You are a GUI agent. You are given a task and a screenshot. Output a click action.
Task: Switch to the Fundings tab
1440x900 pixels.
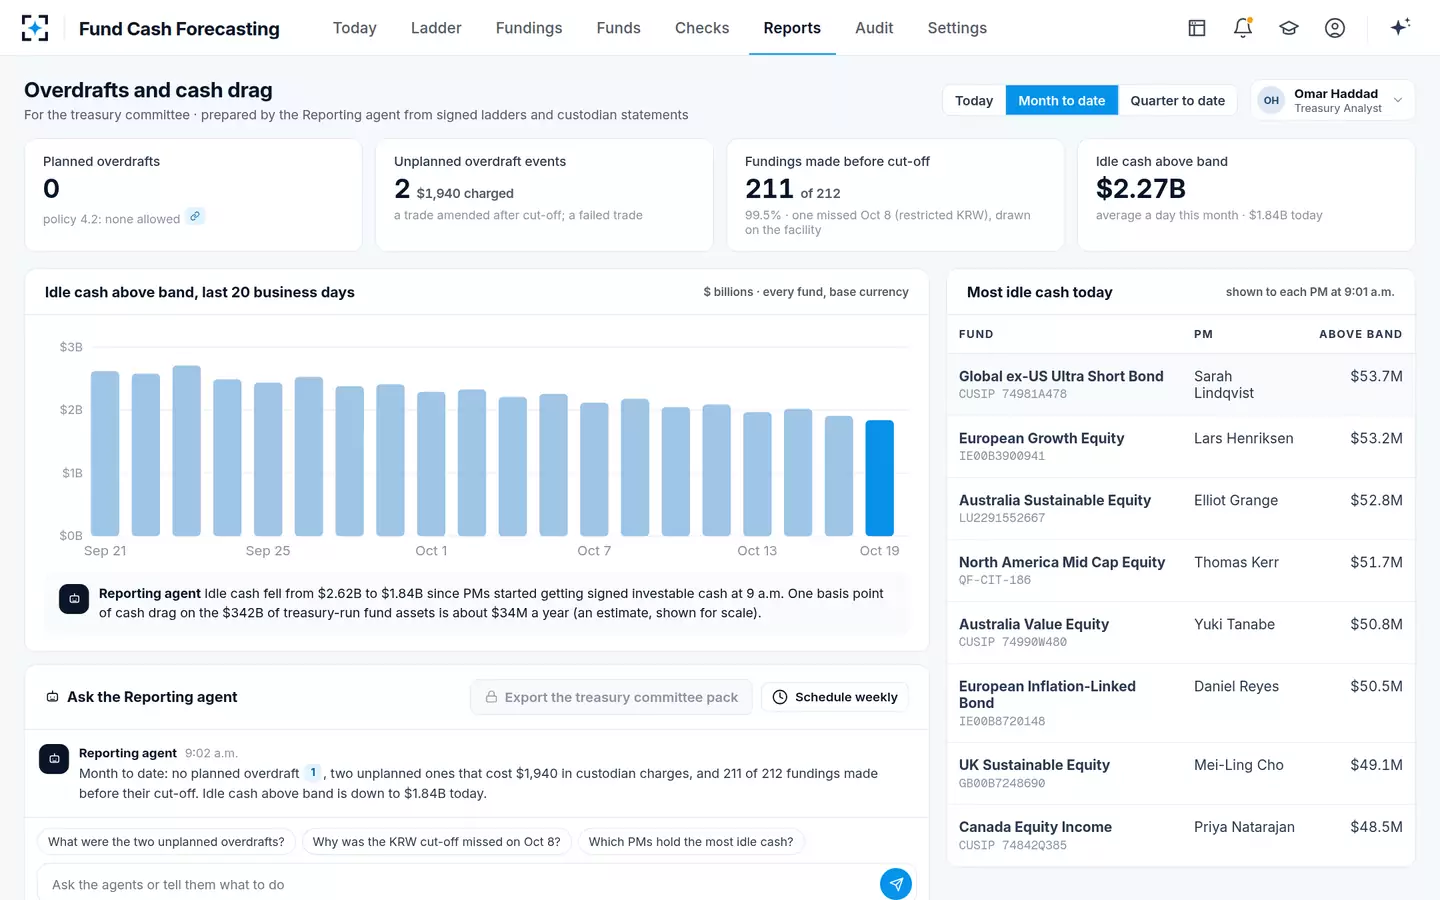pyautogui.click(x=529, y=28)
